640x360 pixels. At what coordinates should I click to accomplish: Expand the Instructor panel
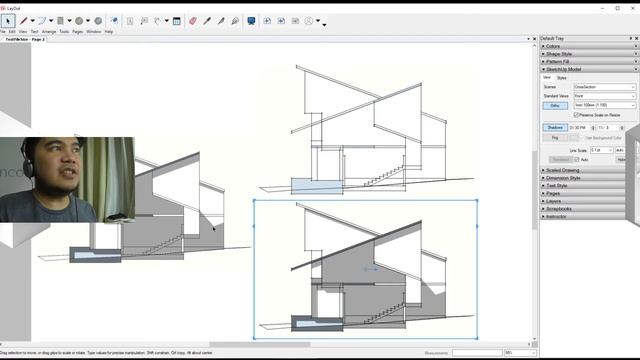[583, 217]
